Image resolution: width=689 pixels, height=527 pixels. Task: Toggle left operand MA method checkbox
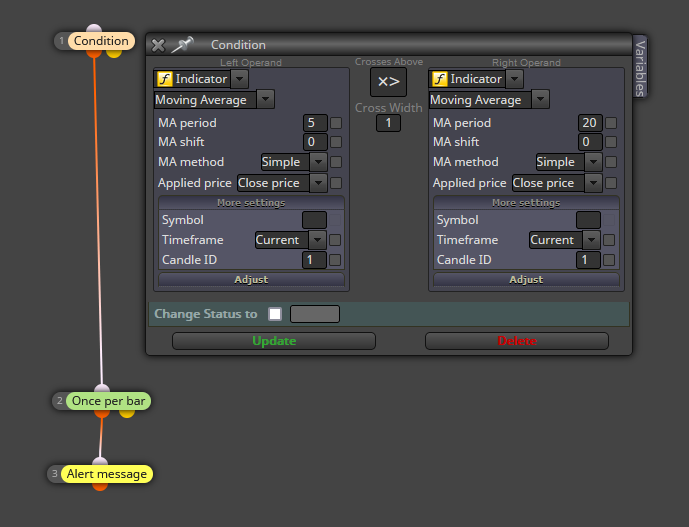(x=336, y=162)
